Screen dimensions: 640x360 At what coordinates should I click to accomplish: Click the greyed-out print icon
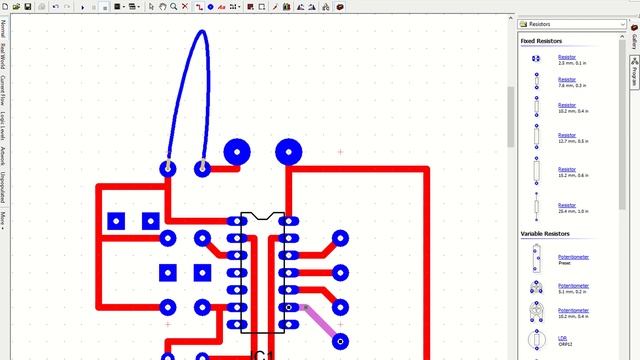pos(42,7)
